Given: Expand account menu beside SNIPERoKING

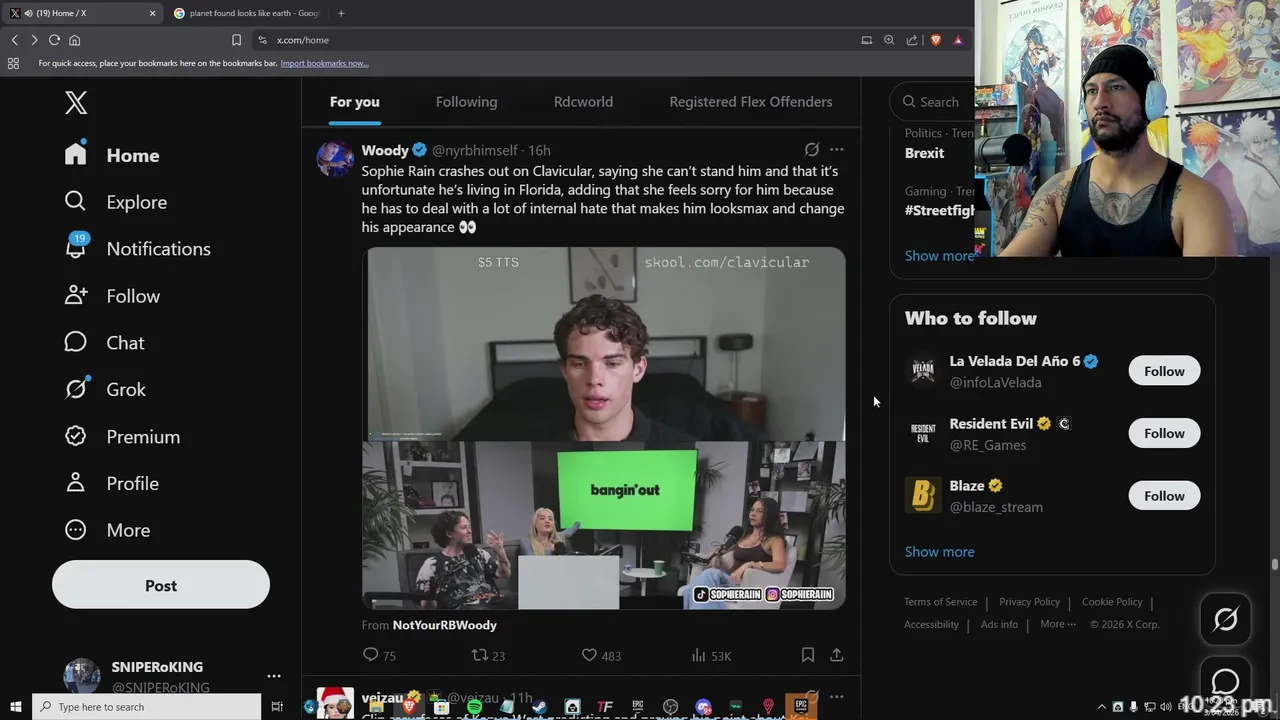Looking at the screenshot, I should point(274,676).
